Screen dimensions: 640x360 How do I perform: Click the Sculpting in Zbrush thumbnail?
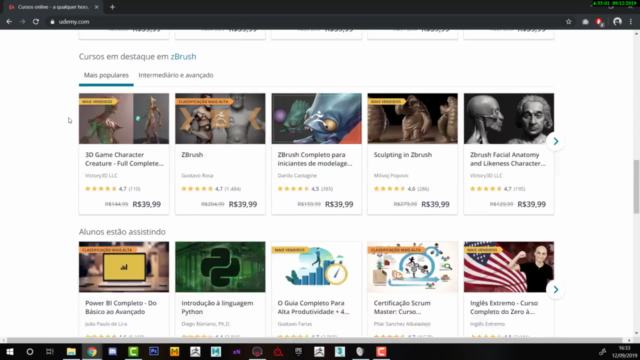412,118
